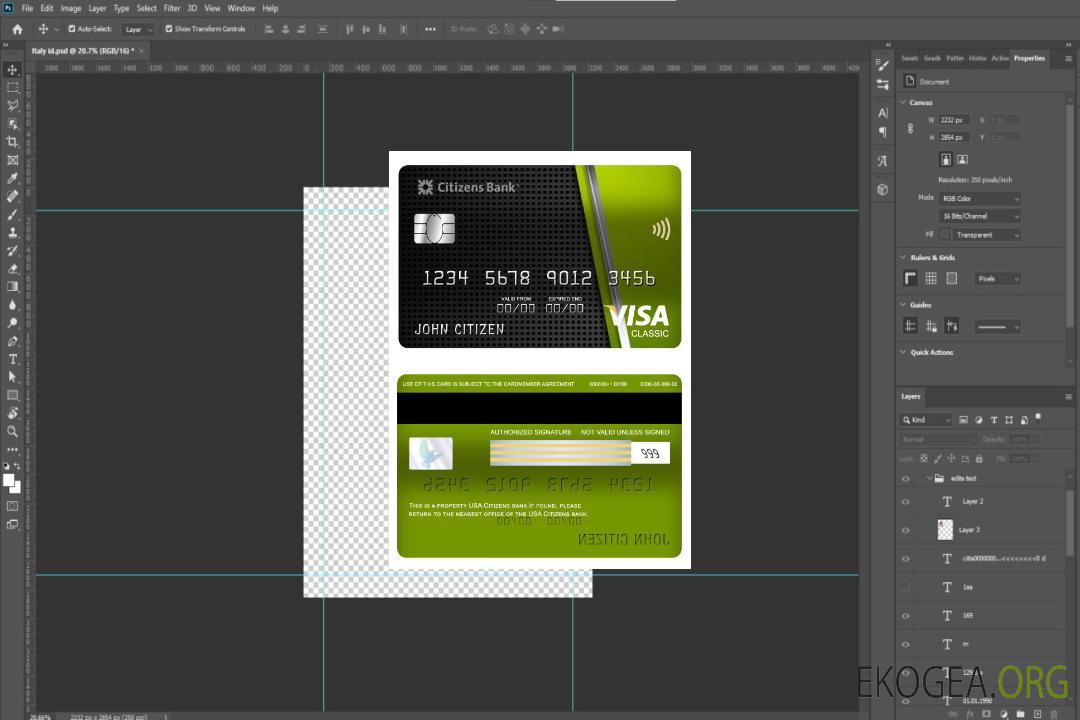Image resolution: width=1080 pixels, height=720 pixels.
Task: Select the Eyedropper tool
Action: [x=12, y=178]
